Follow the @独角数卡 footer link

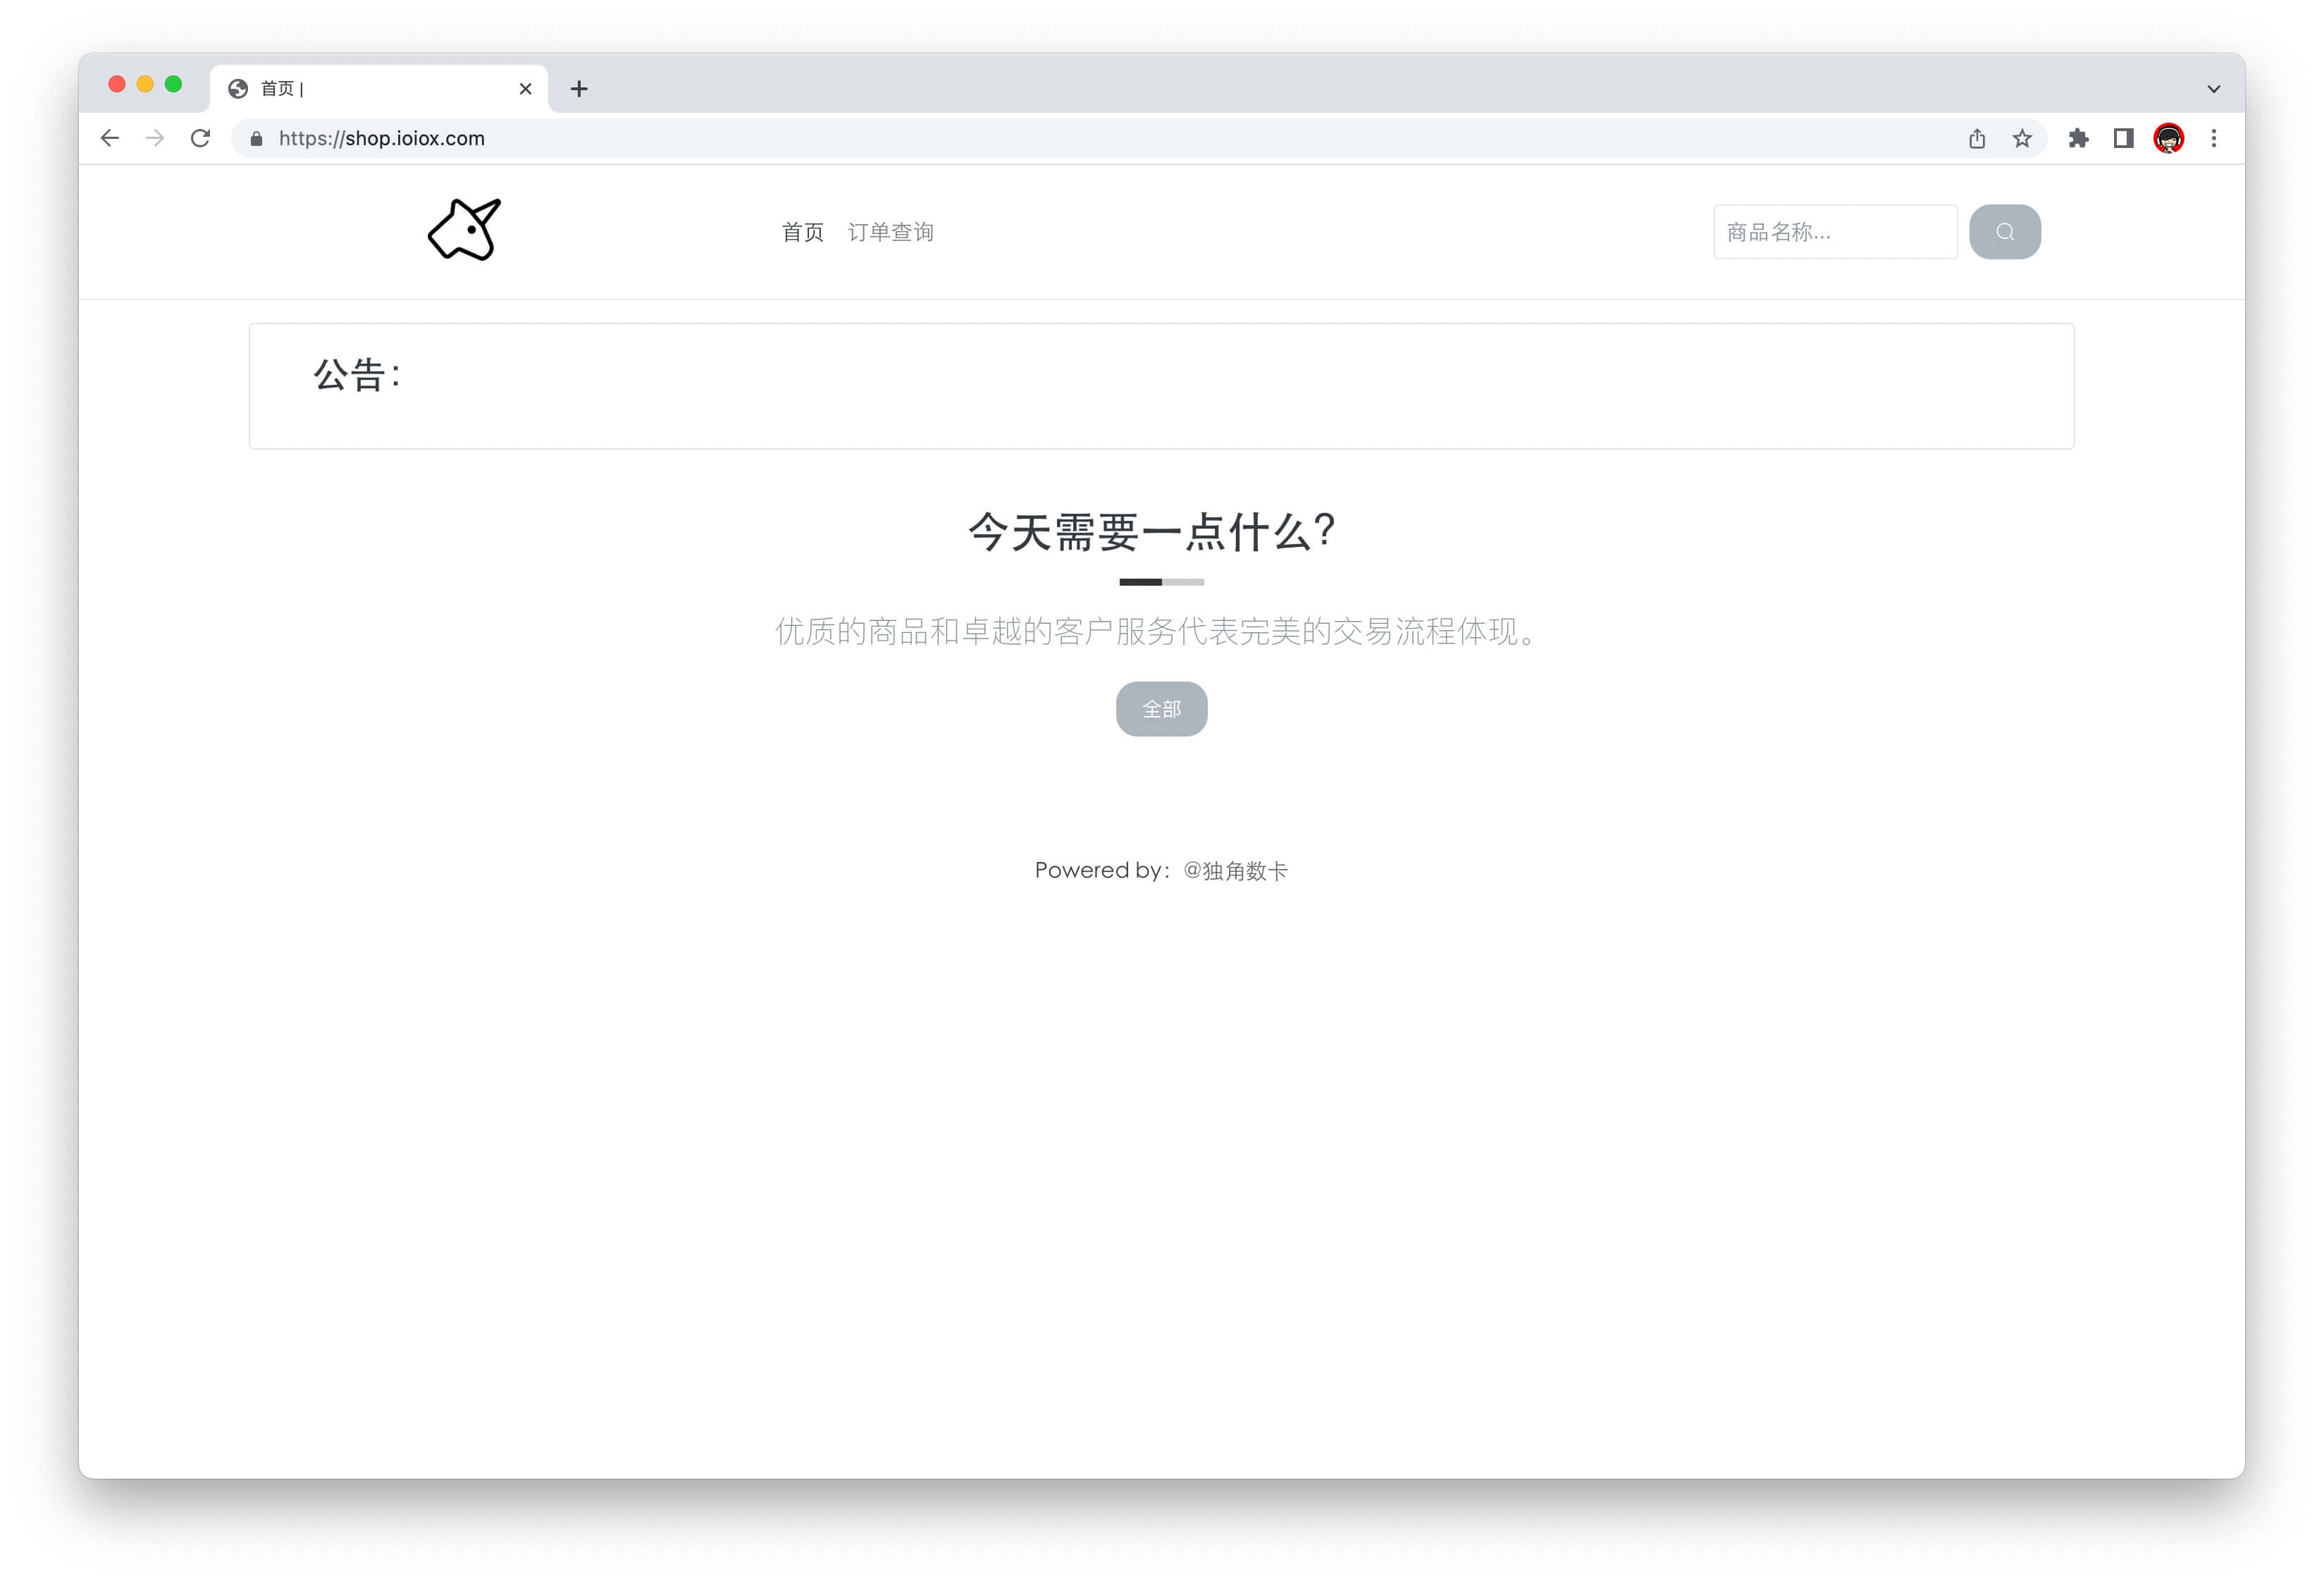point(1235,870)
